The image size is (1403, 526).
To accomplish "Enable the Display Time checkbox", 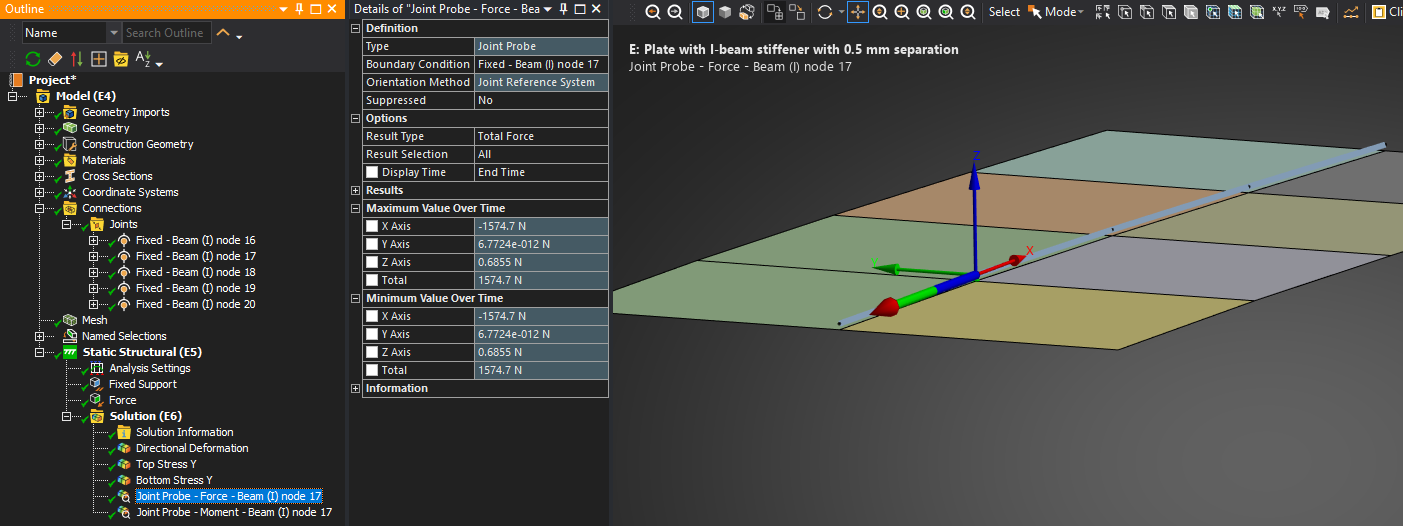I will (x=372, y=173).
